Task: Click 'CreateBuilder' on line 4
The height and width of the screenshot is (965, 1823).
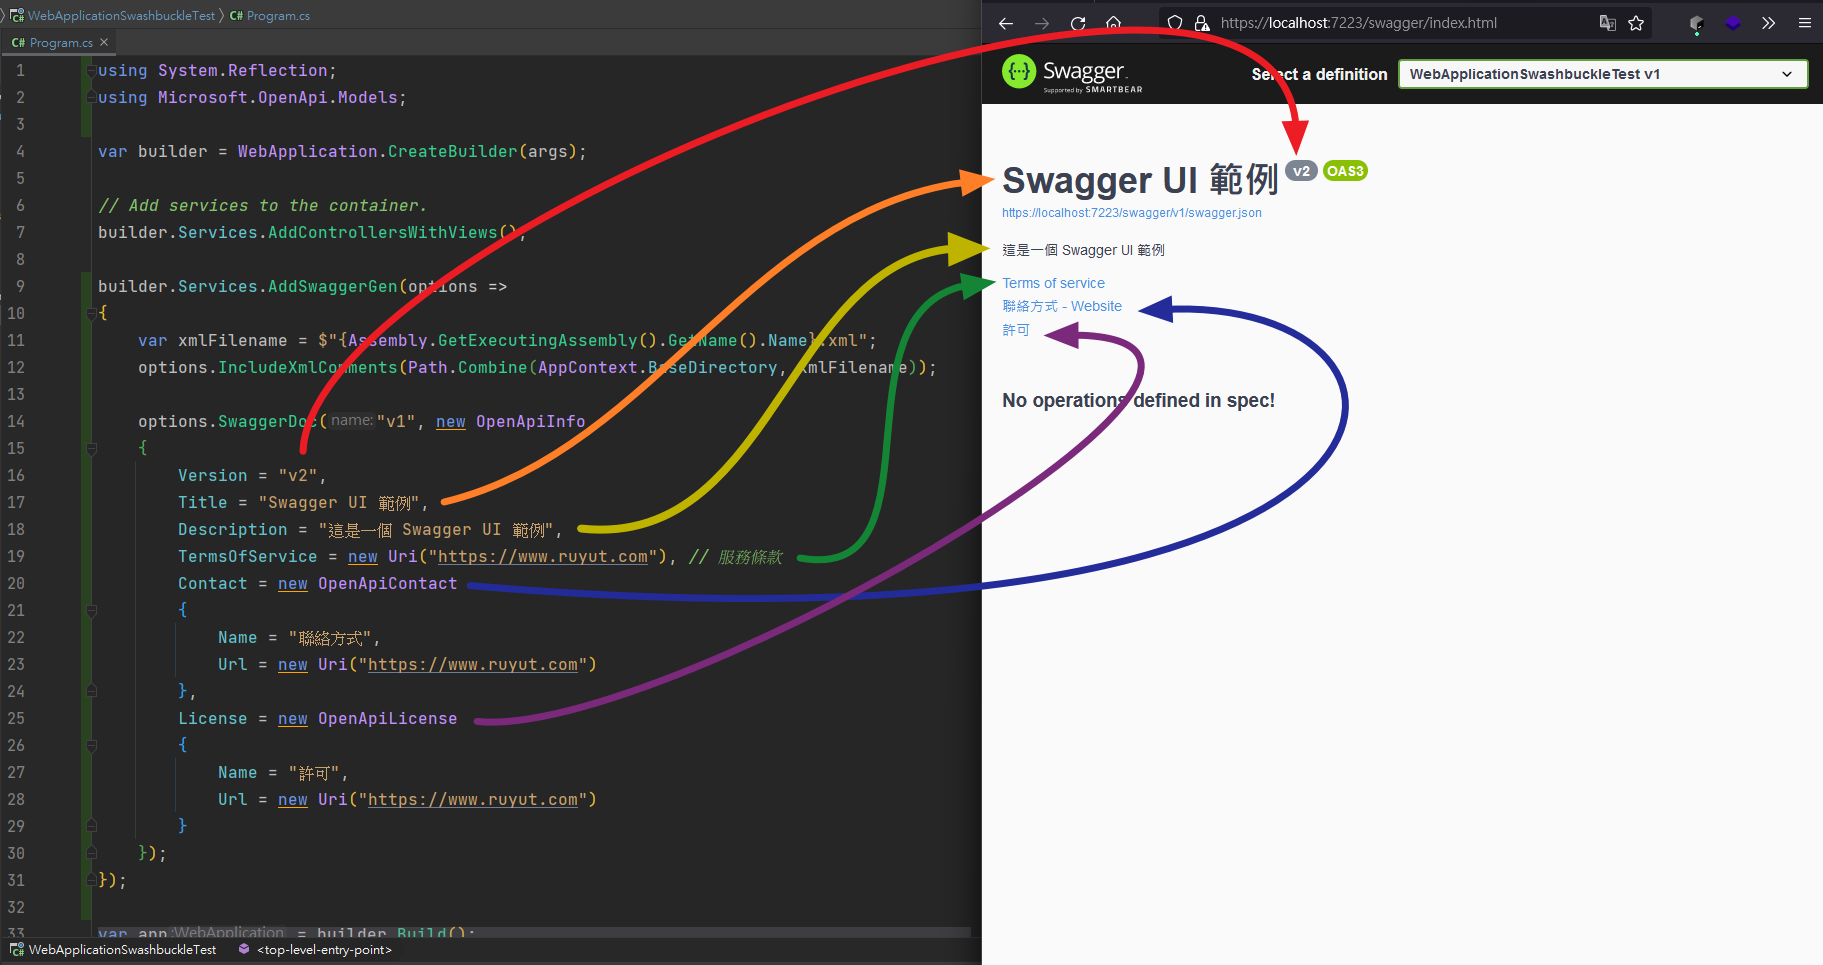Action: pyautogui.click(x=453, y=152)
